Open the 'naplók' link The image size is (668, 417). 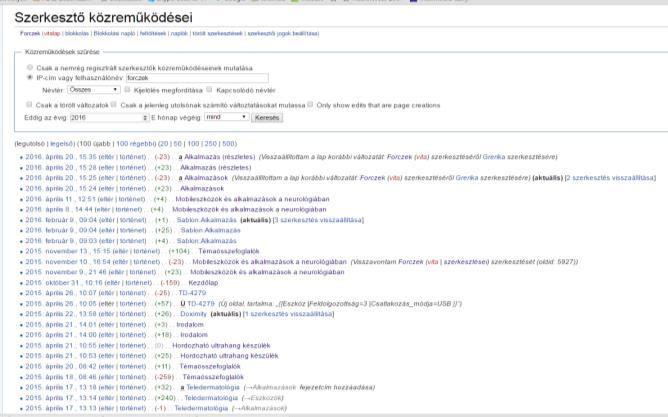(x=179, y=33)
